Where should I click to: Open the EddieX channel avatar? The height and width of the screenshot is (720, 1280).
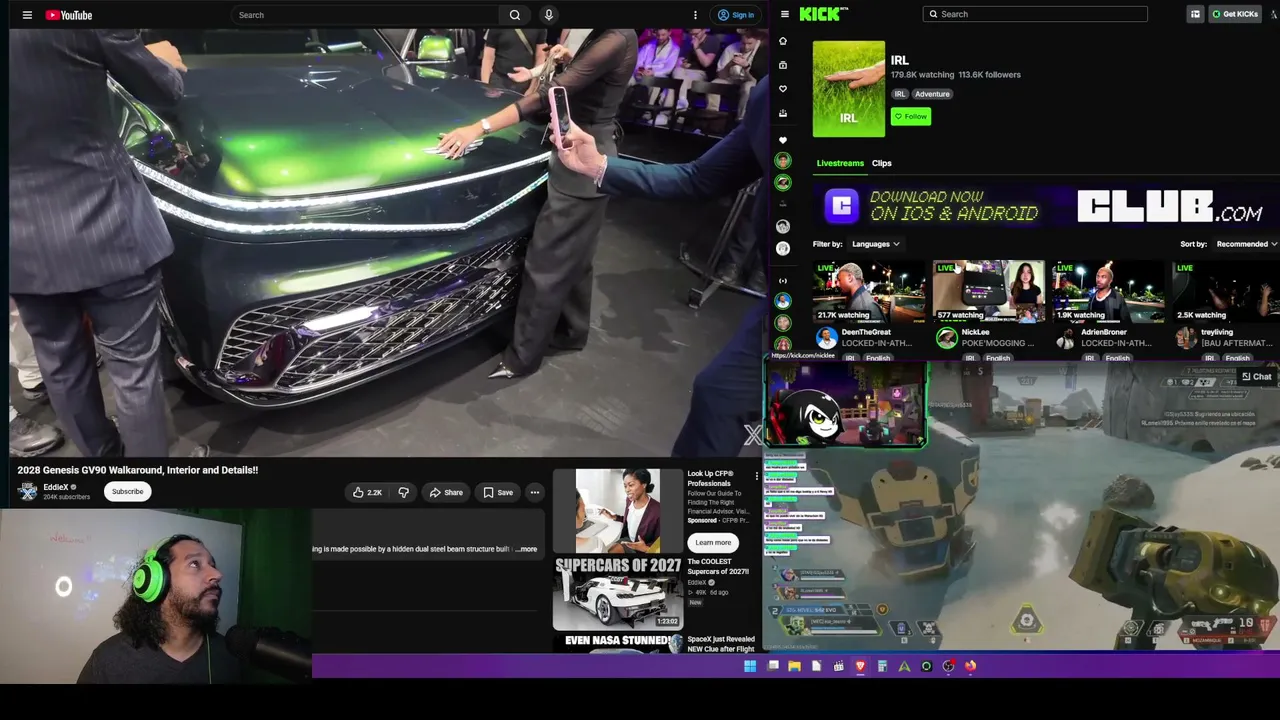pos(28,491)
